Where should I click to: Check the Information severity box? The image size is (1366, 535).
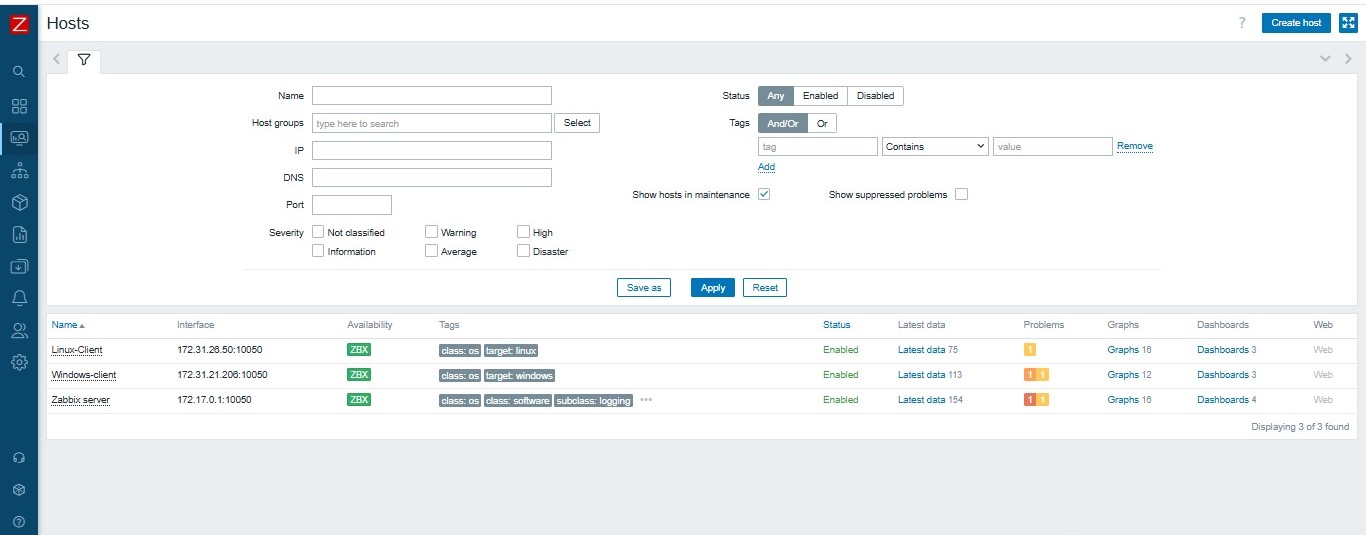[318, 251]
